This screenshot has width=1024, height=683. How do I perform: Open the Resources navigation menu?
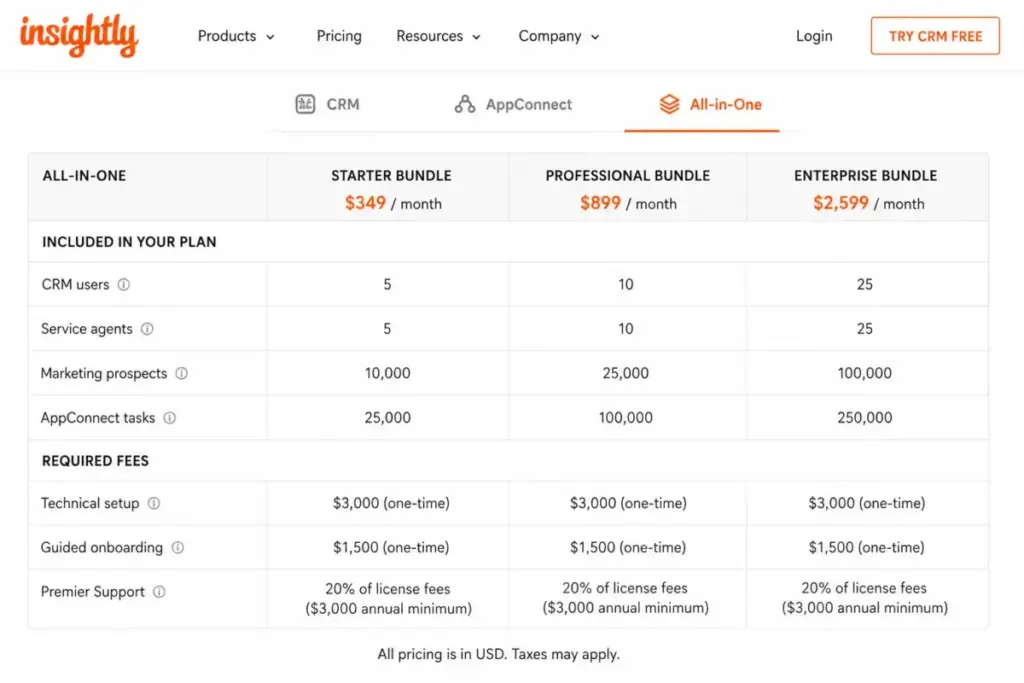point(438,36)
